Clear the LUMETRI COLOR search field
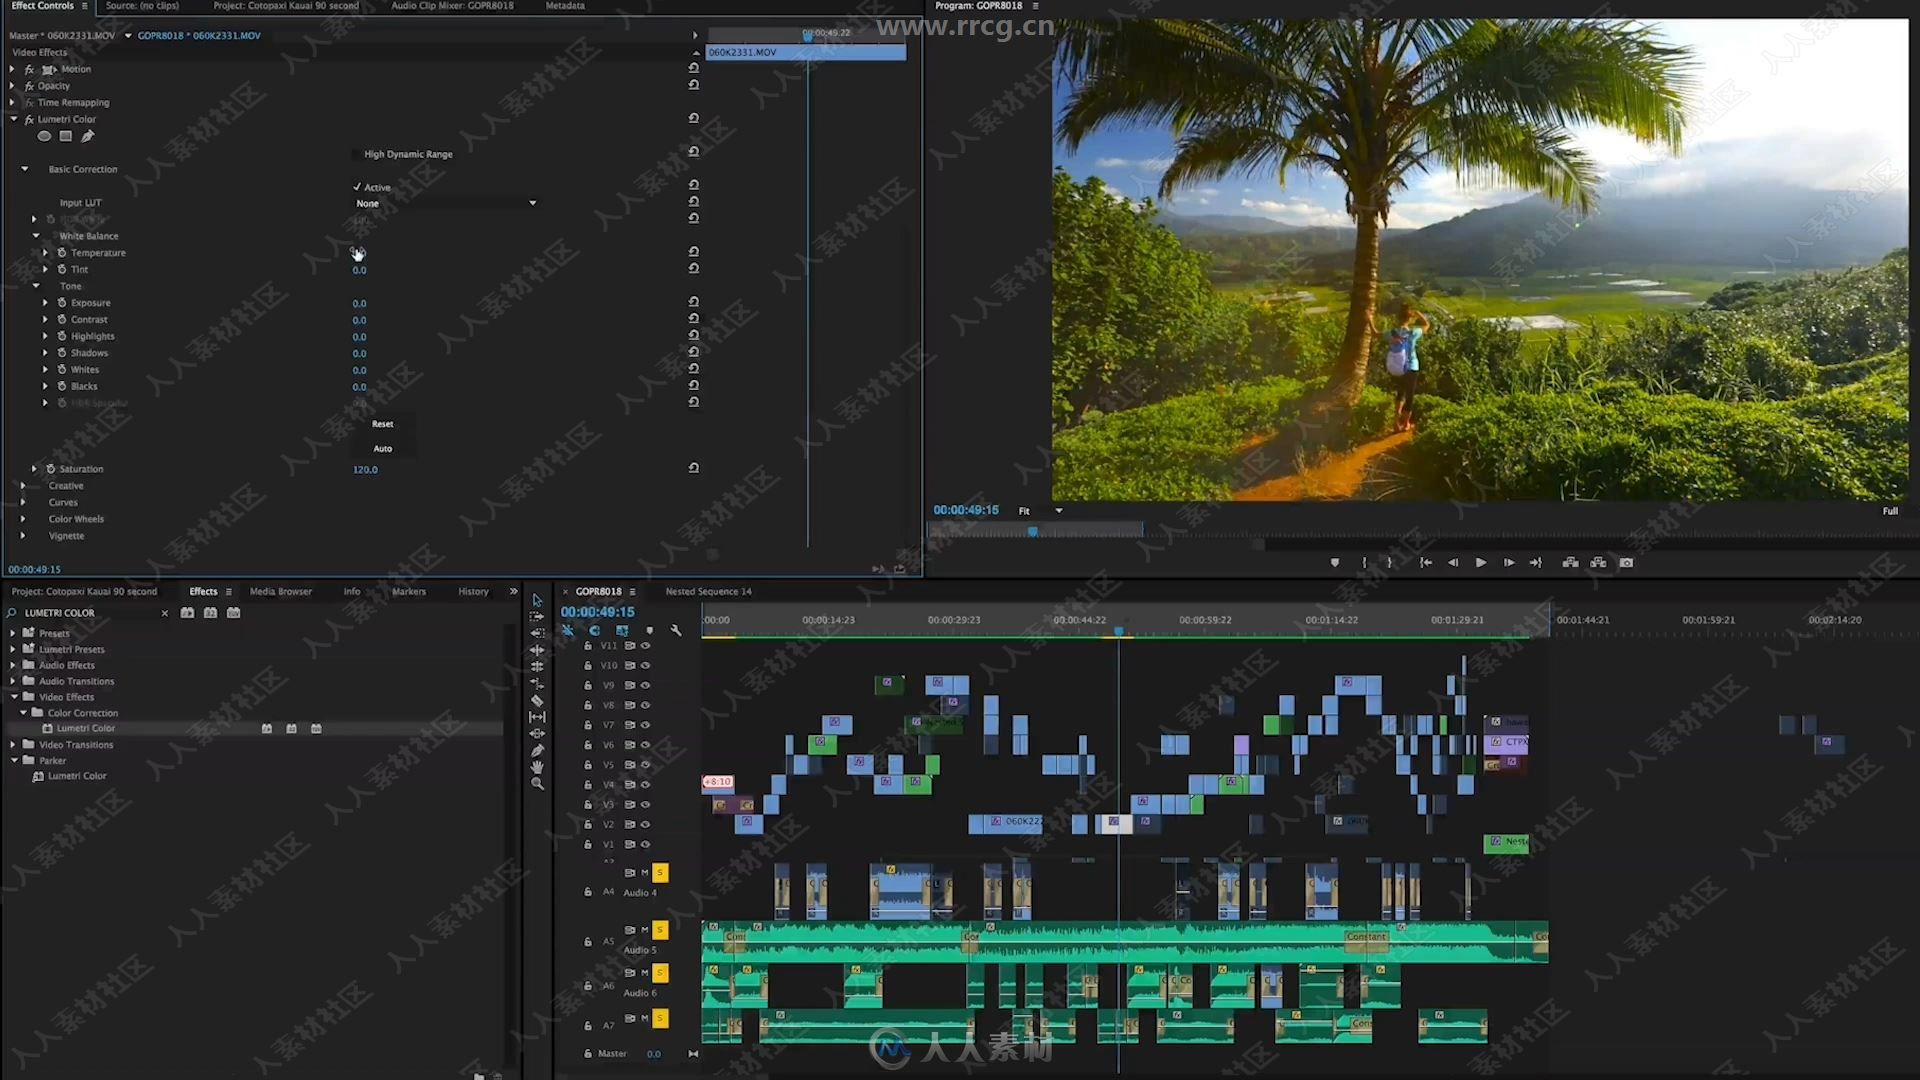The width and height of the screenshot is (1920, 1080). [165, 613]
